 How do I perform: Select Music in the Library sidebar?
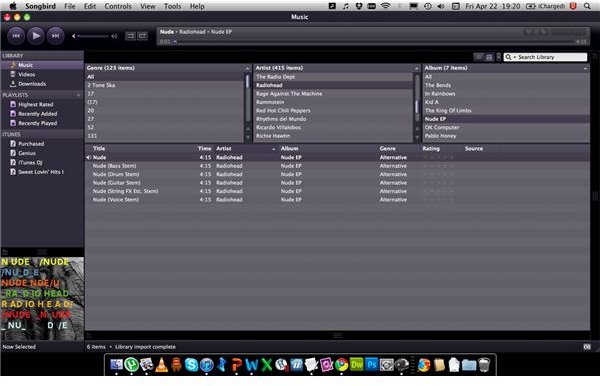point(42,65)
